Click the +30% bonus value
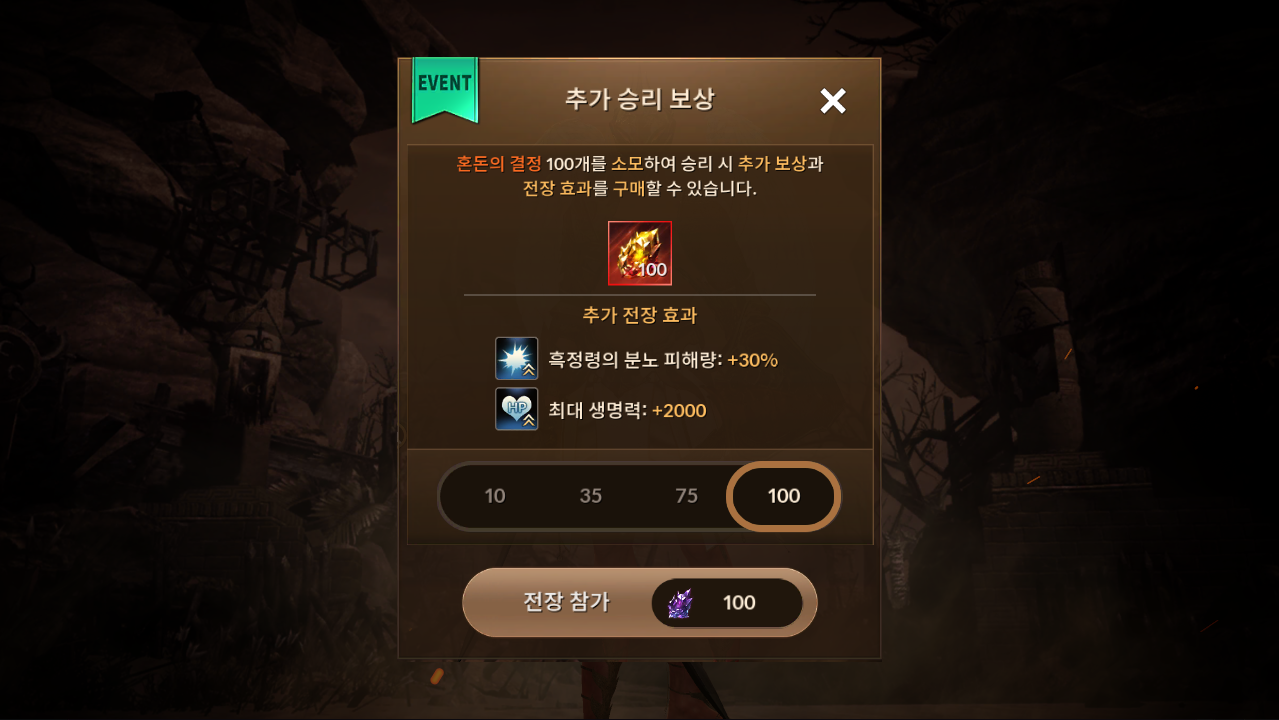The height and width of the screenshot is (720, 1279). click(752, 360)
